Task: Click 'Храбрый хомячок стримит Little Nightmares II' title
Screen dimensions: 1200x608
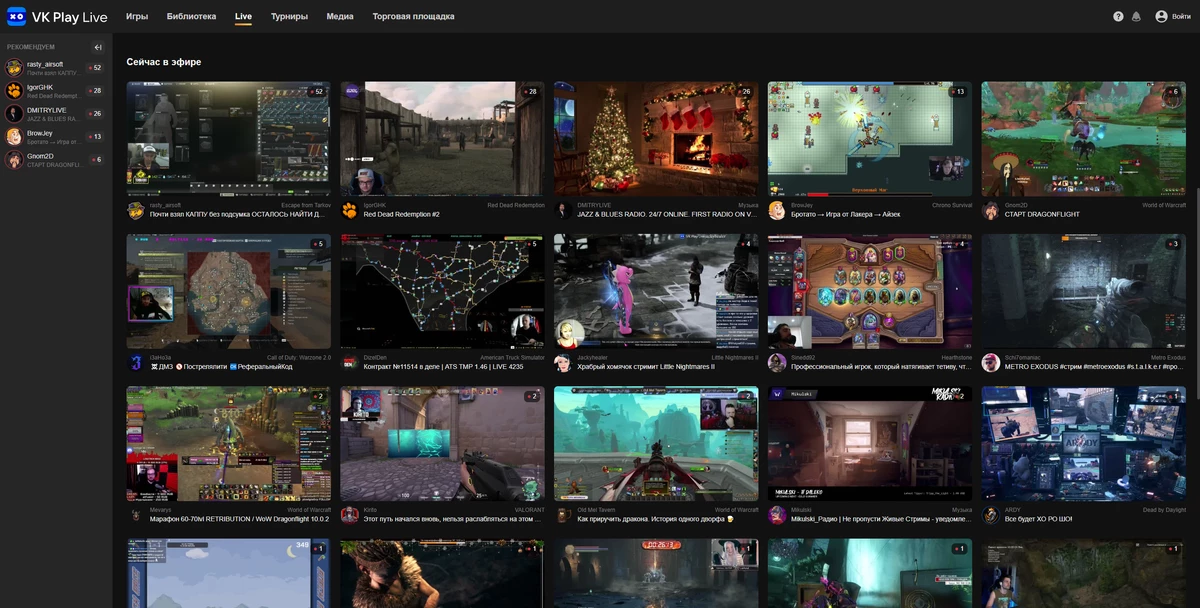Action: tap(646, 367)
